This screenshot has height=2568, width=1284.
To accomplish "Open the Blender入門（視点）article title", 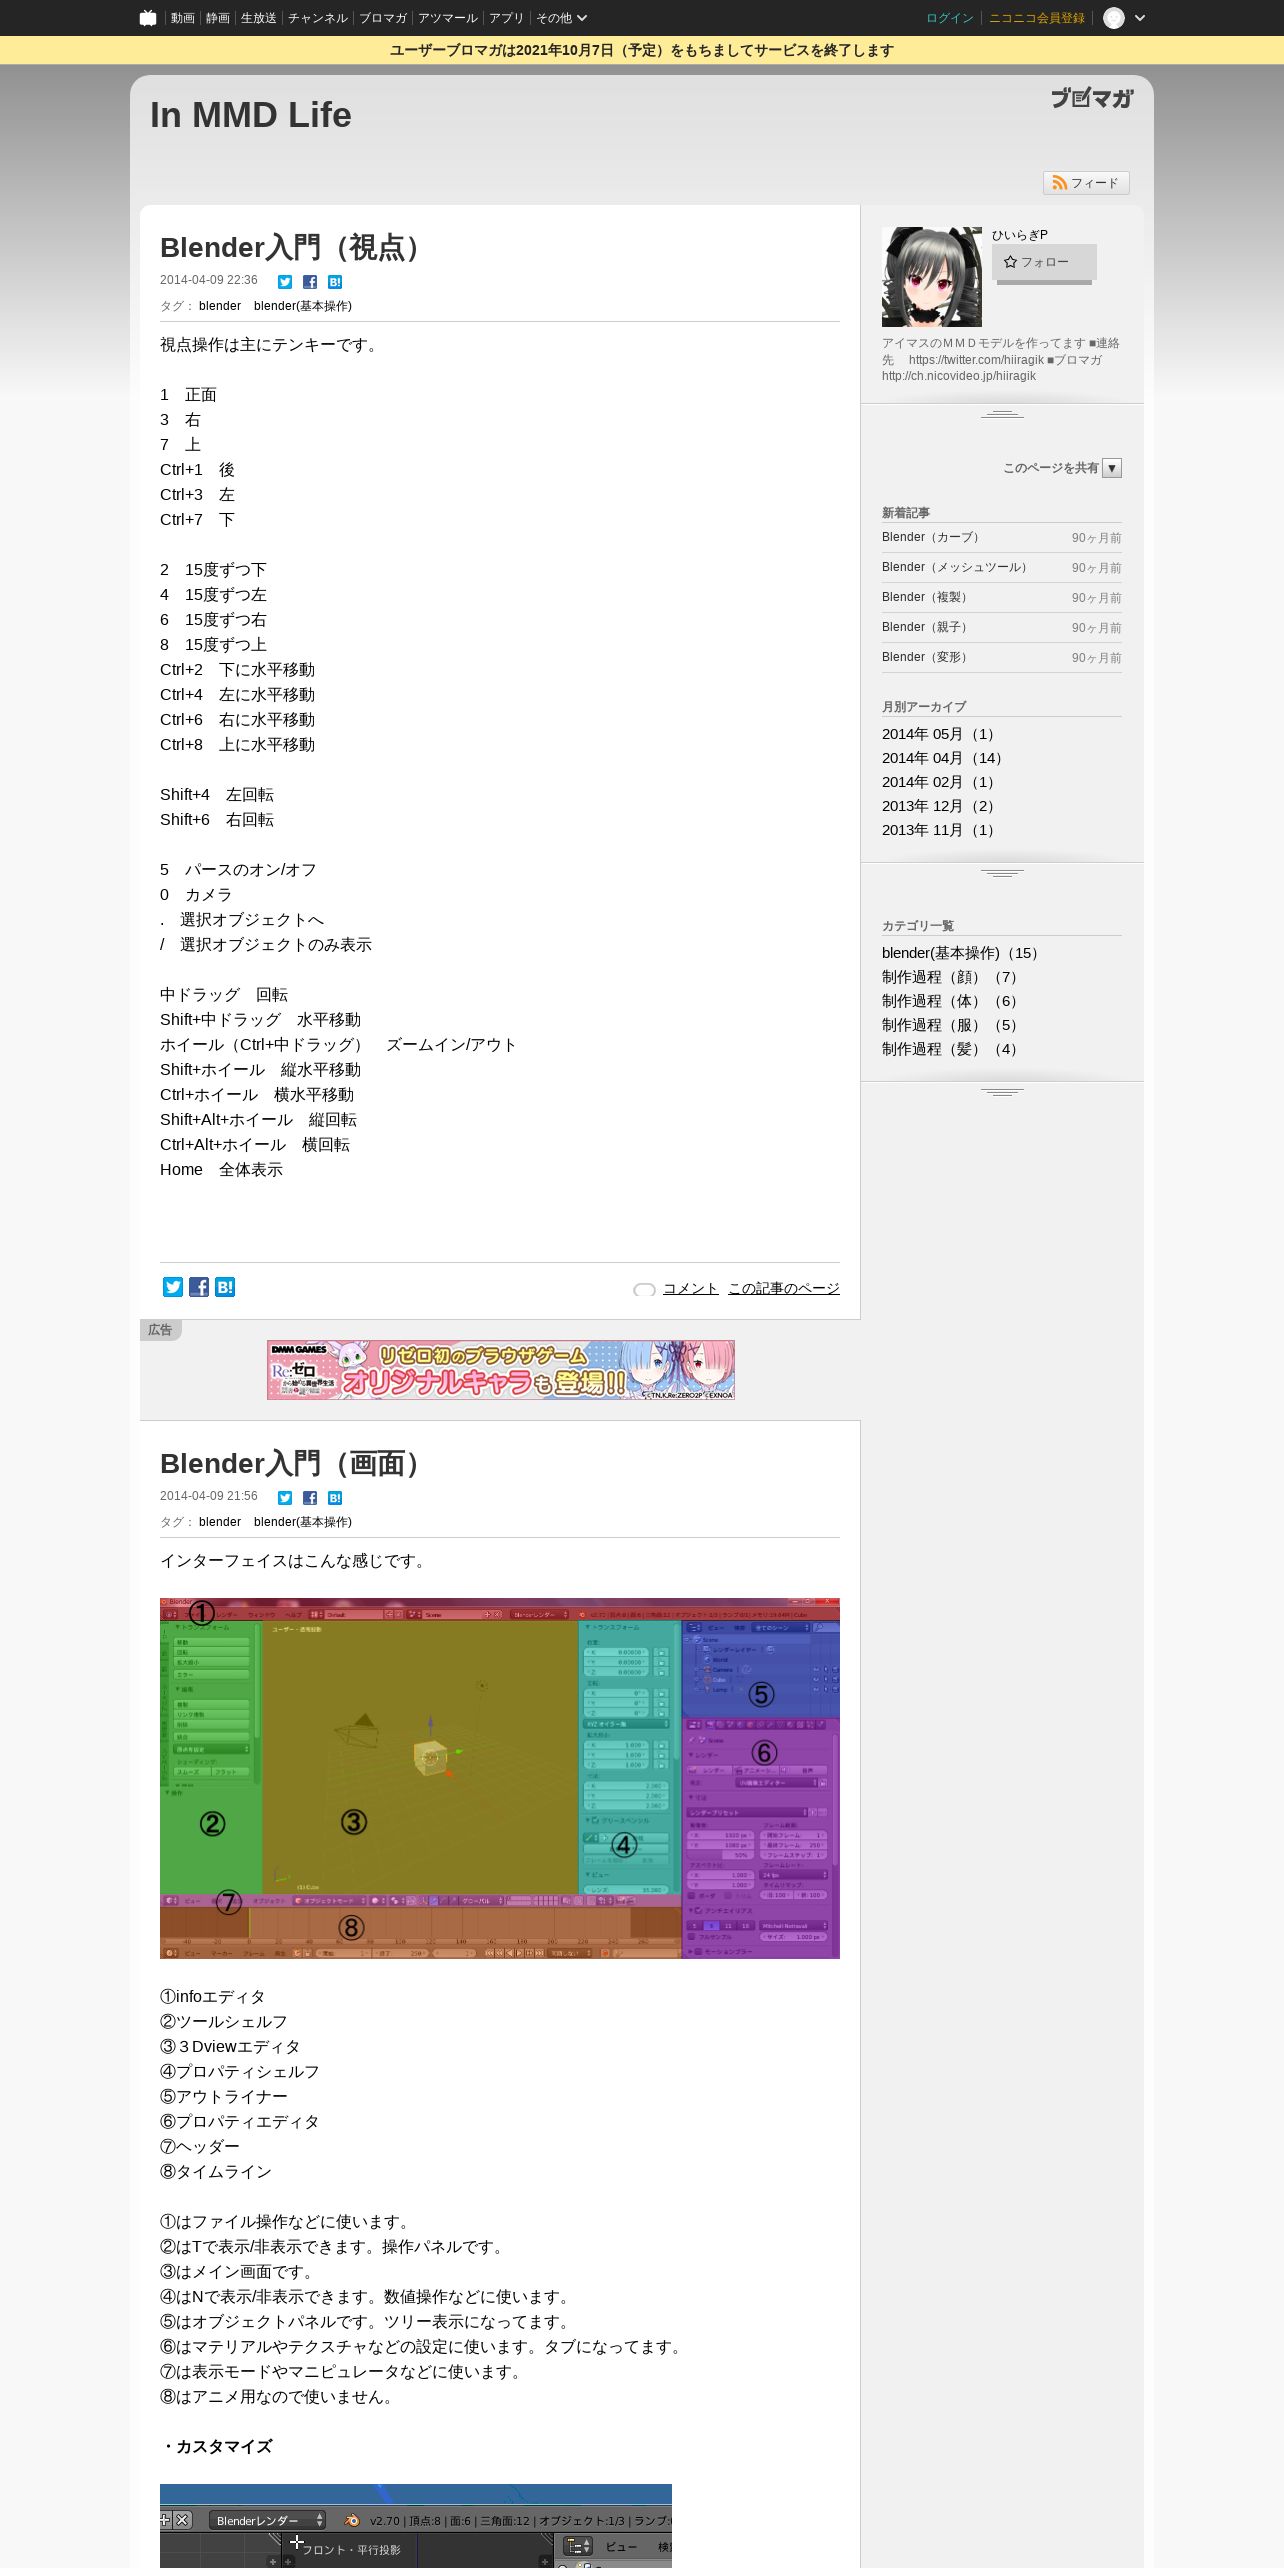I will click(x=294, y=247).
